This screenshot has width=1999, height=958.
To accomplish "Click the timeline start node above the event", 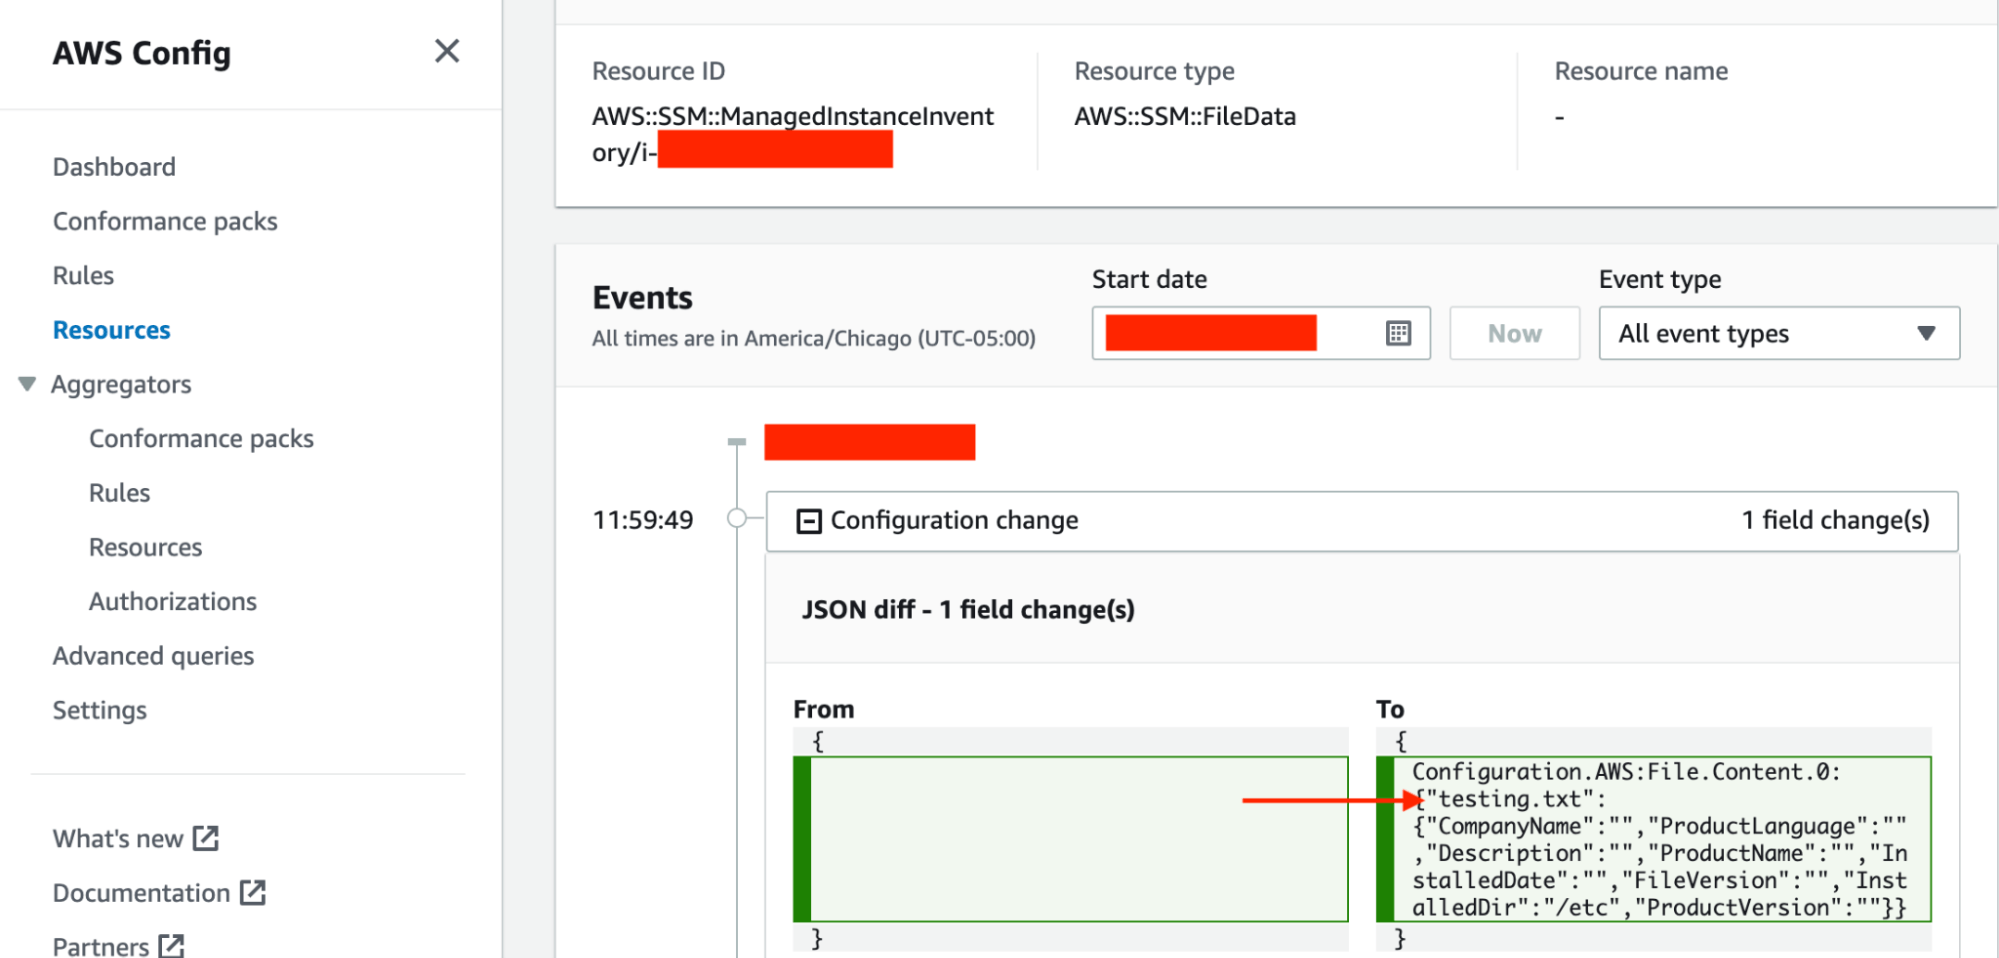I will (737, 441).
